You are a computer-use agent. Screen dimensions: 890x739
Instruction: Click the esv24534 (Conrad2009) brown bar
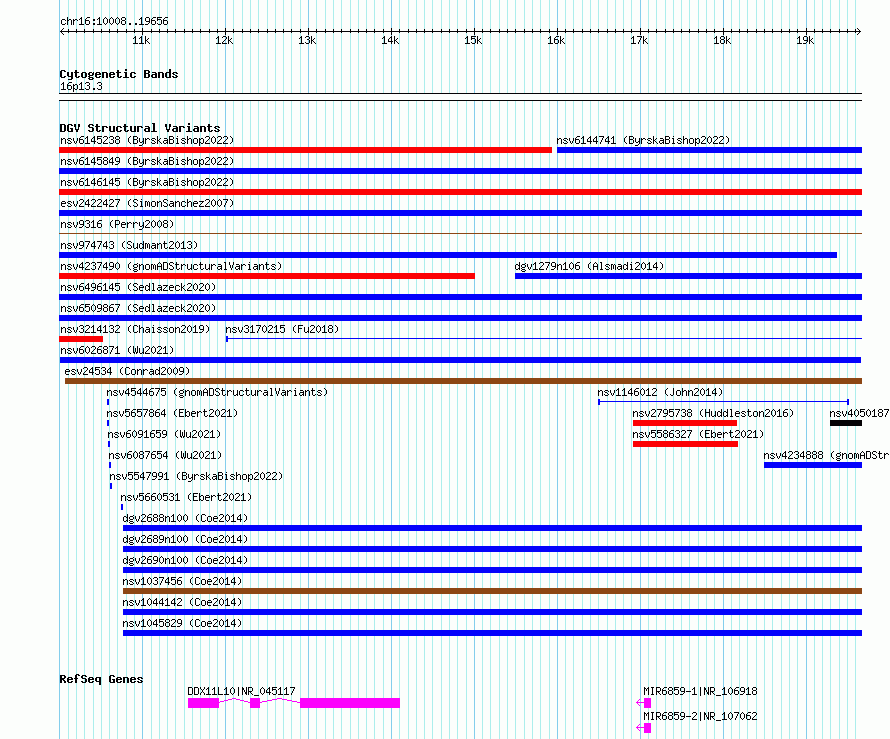click(463, 381)
